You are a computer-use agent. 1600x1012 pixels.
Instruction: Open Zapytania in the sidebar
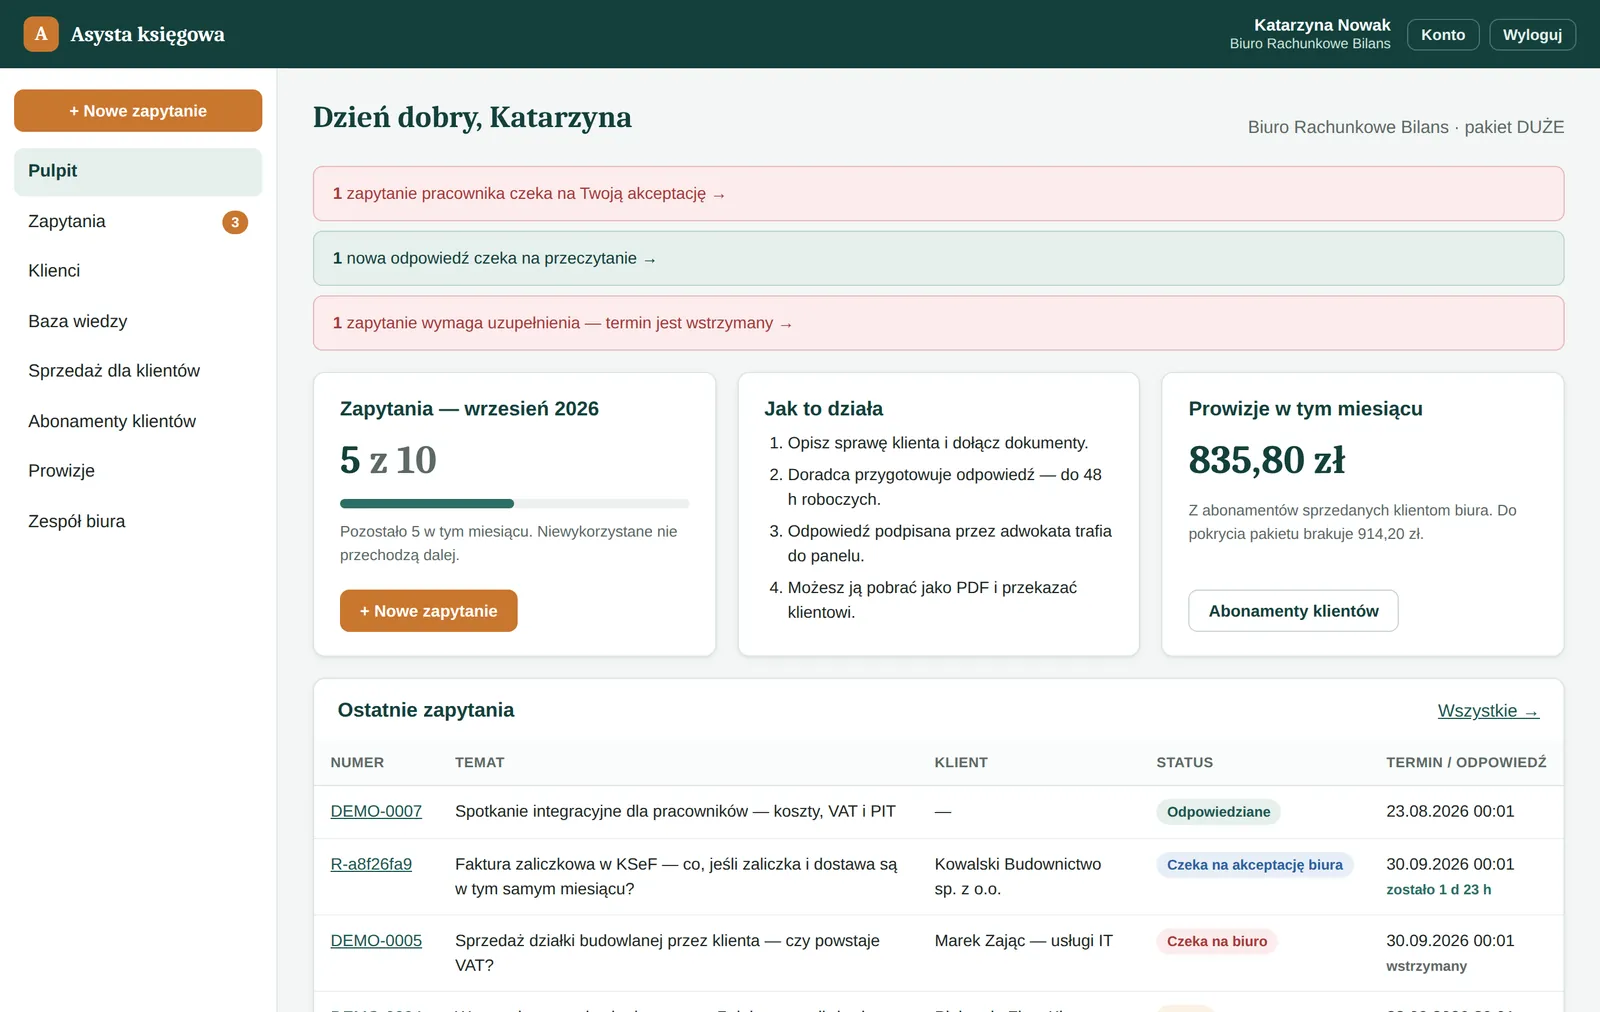(138, 222)
